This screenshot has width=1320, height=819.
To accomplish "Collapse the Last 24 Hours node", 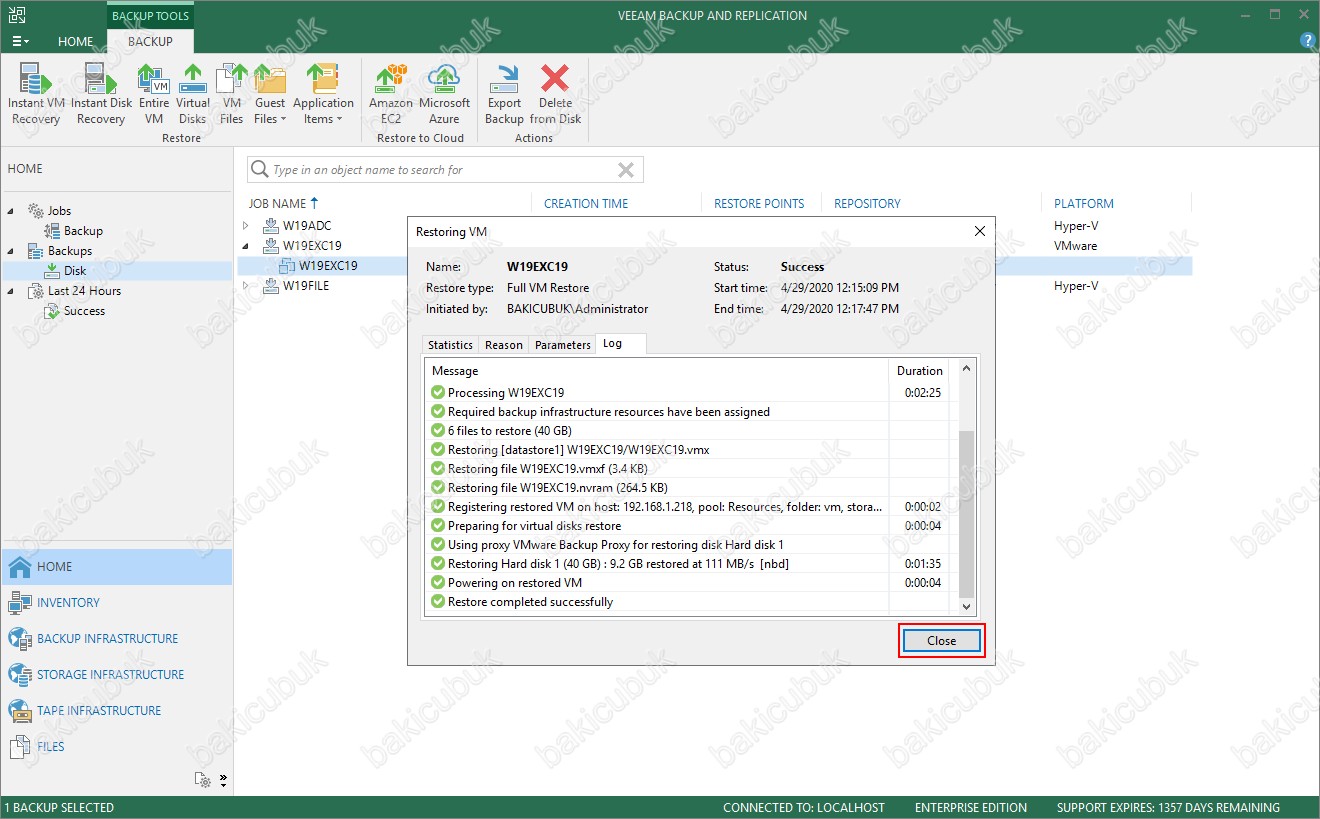I will pos(12,291).
